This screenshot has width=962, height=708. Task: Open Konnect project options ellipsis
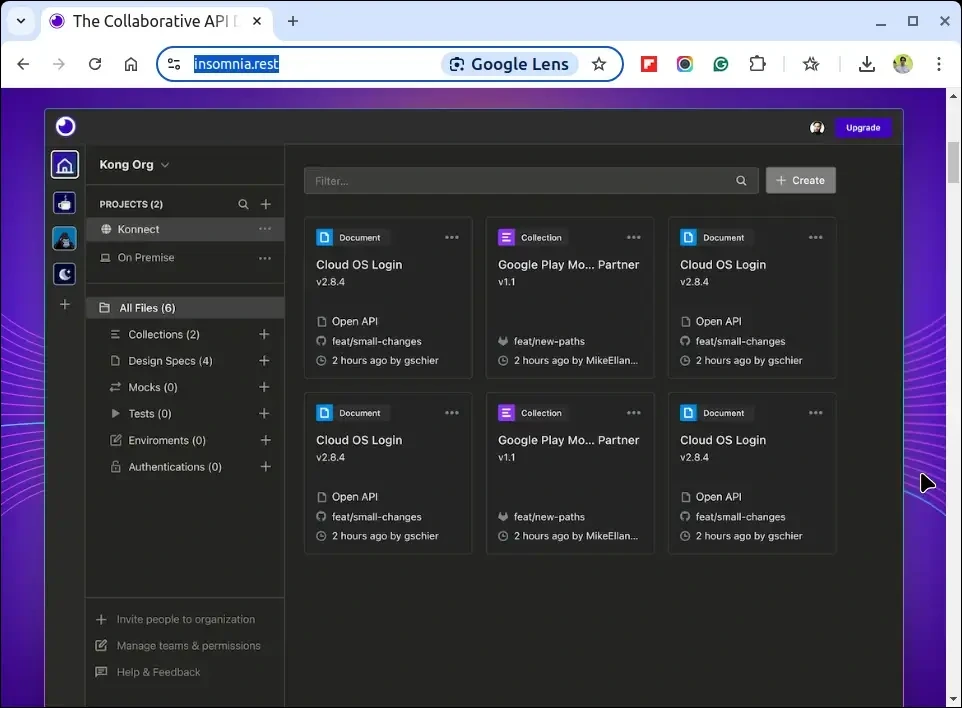click(x=265, y=229)
